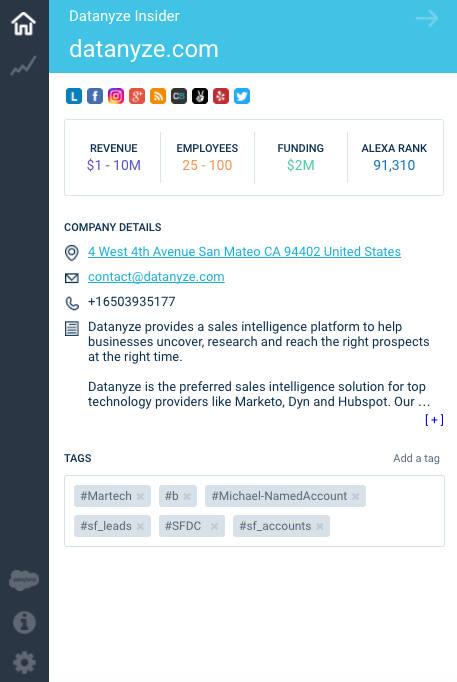Click the description document icon

(x=72, y=329)
